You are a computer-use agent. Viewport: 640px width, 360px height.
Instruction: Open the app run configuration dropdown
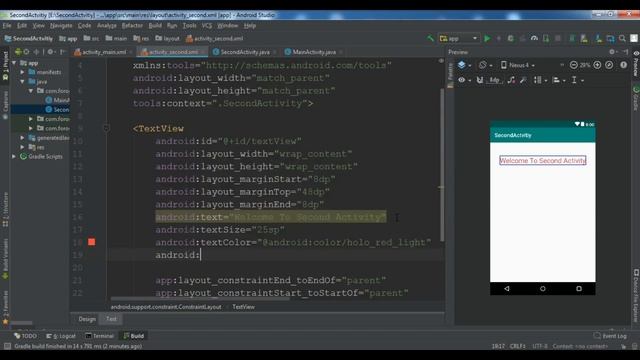click(458, 38)
